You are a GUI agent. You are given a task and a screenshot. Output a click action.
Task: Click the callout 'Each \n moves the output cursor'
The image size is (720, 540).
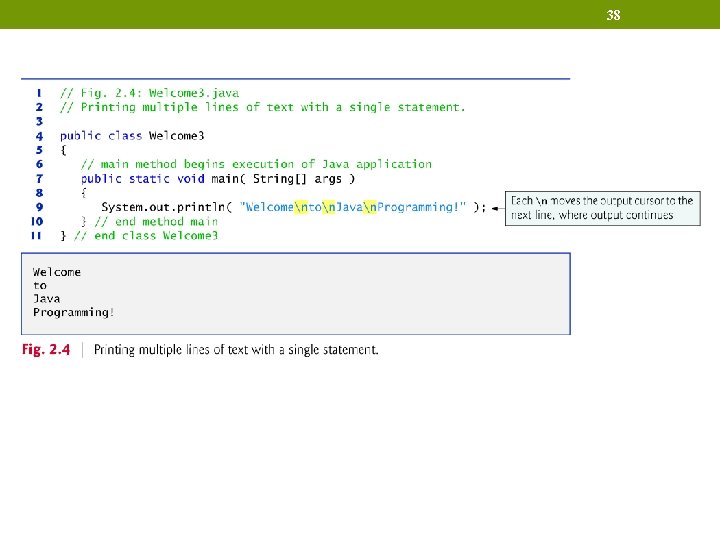click(602, 208)
